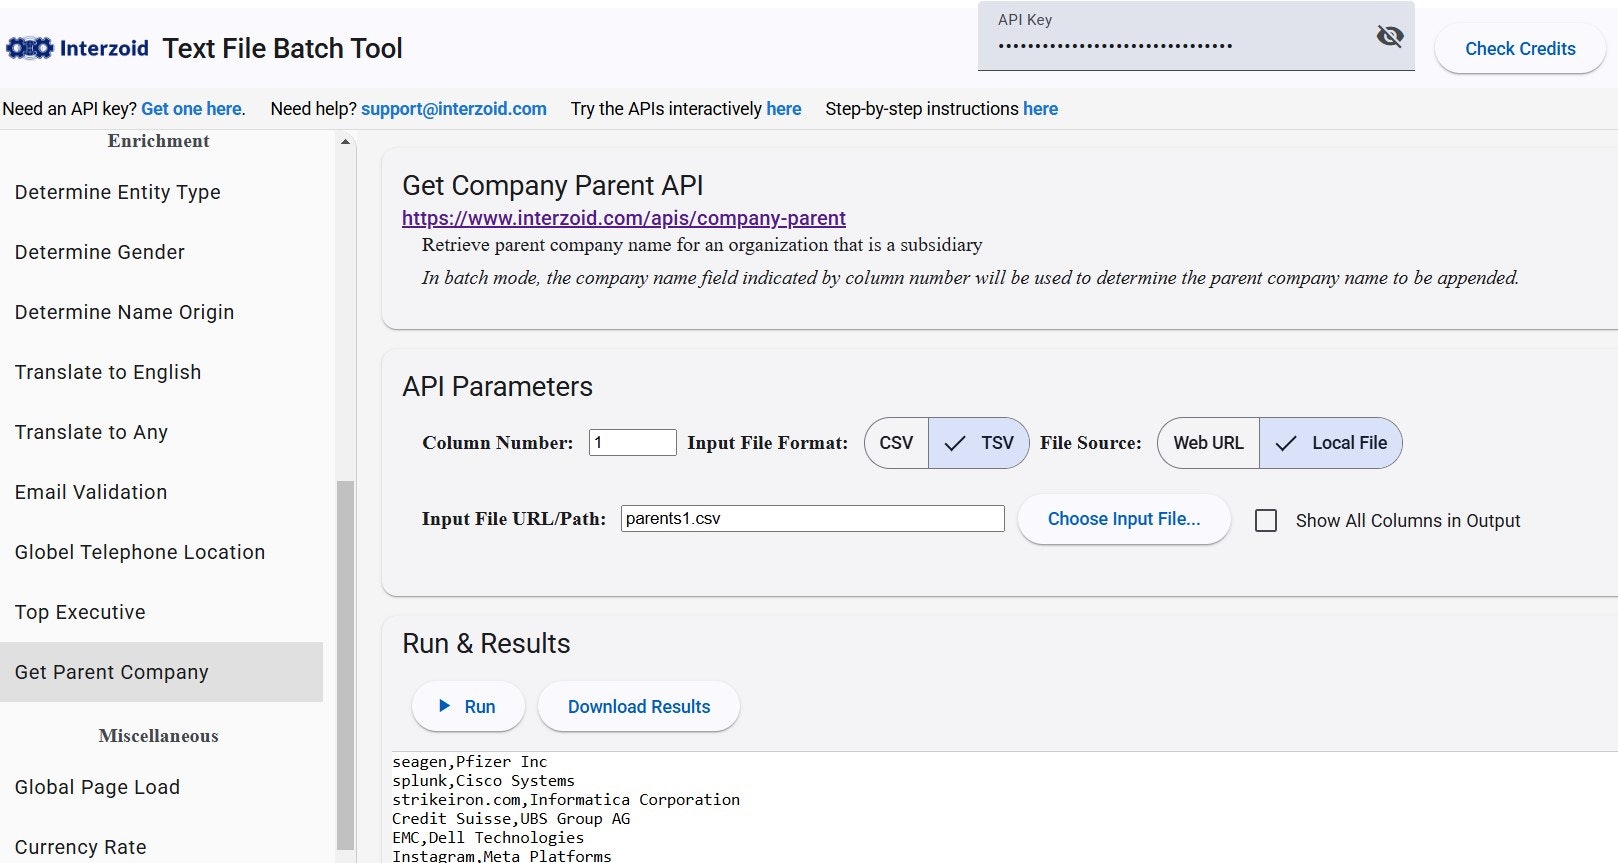Click the 'Run & Results' heading
This screenshot has height=863, width=1618.
(486, 643)
